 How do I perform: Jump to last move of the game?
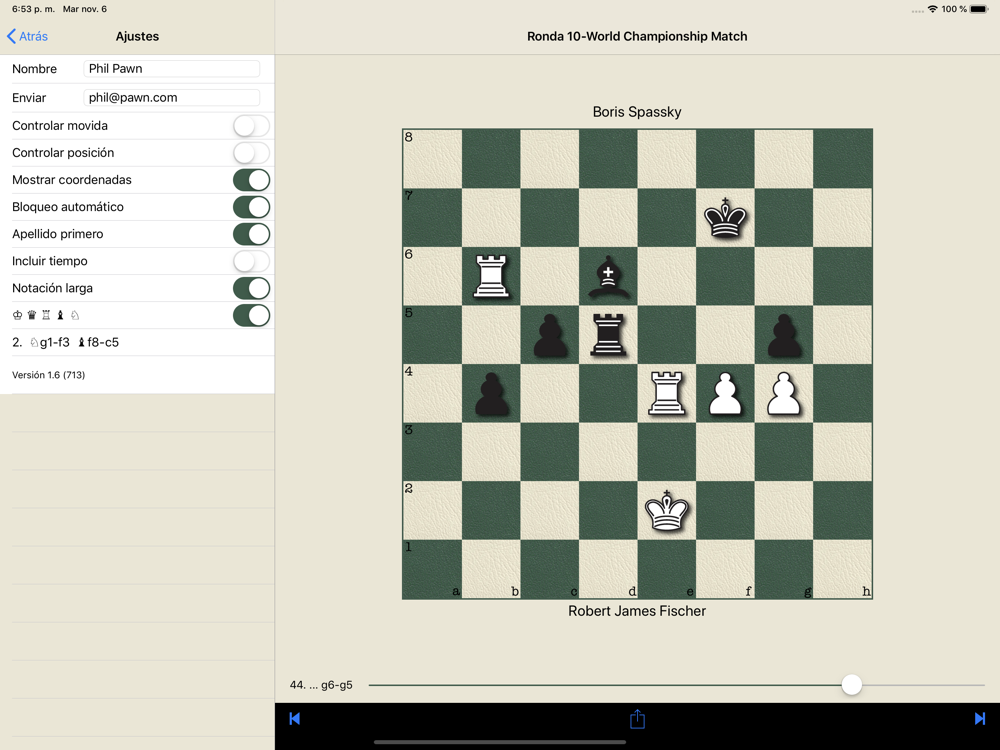click(980, 719)
